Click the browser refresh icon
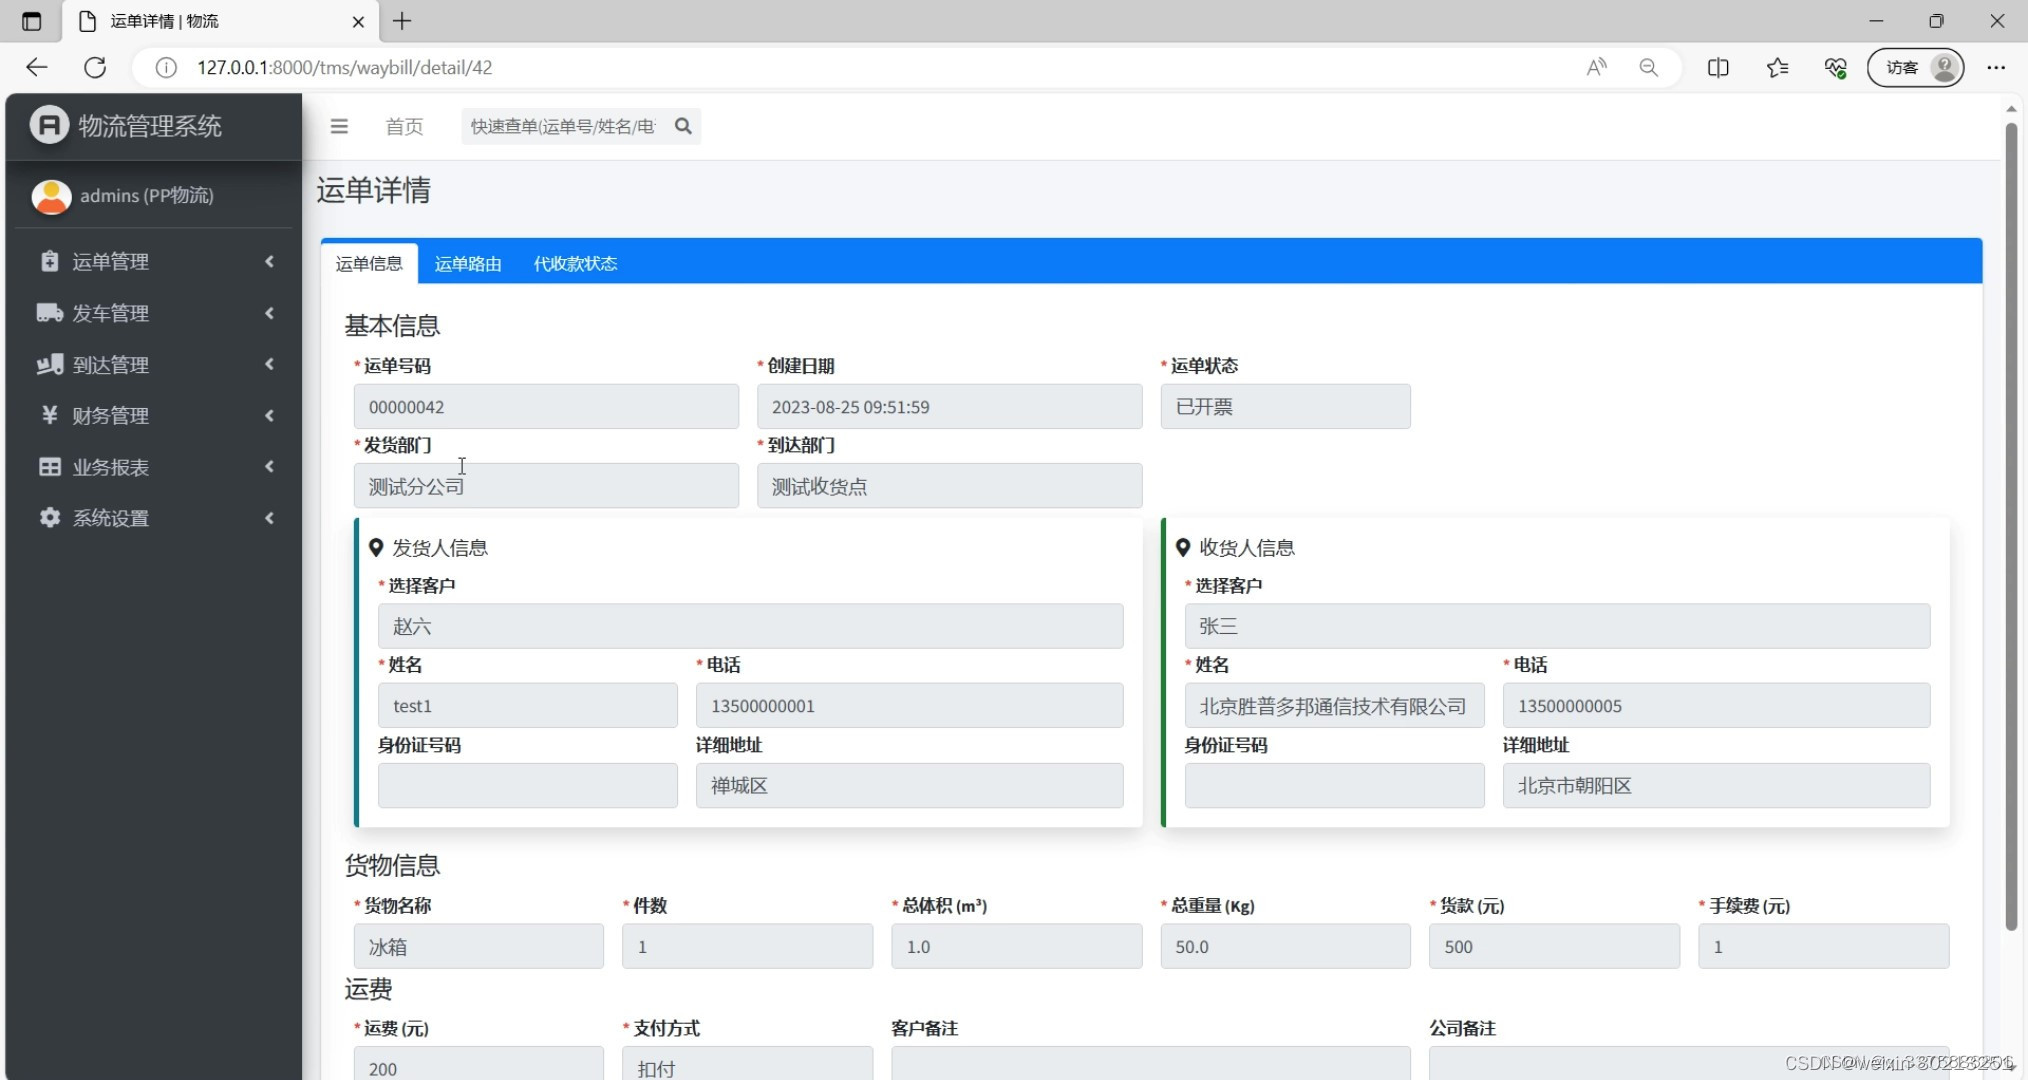The width and height of the screenshot is (2028, 1080). pos(96,67)
